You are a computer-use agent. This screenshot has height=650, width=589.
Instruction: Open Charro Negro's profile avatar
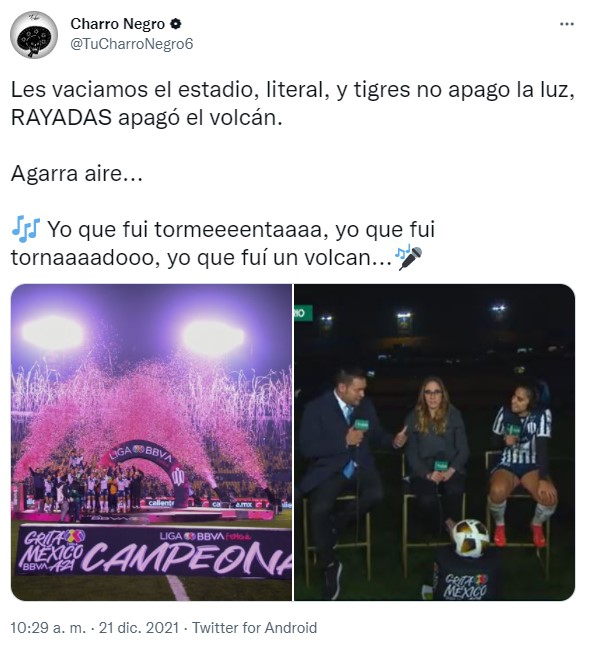pos(34,34)
